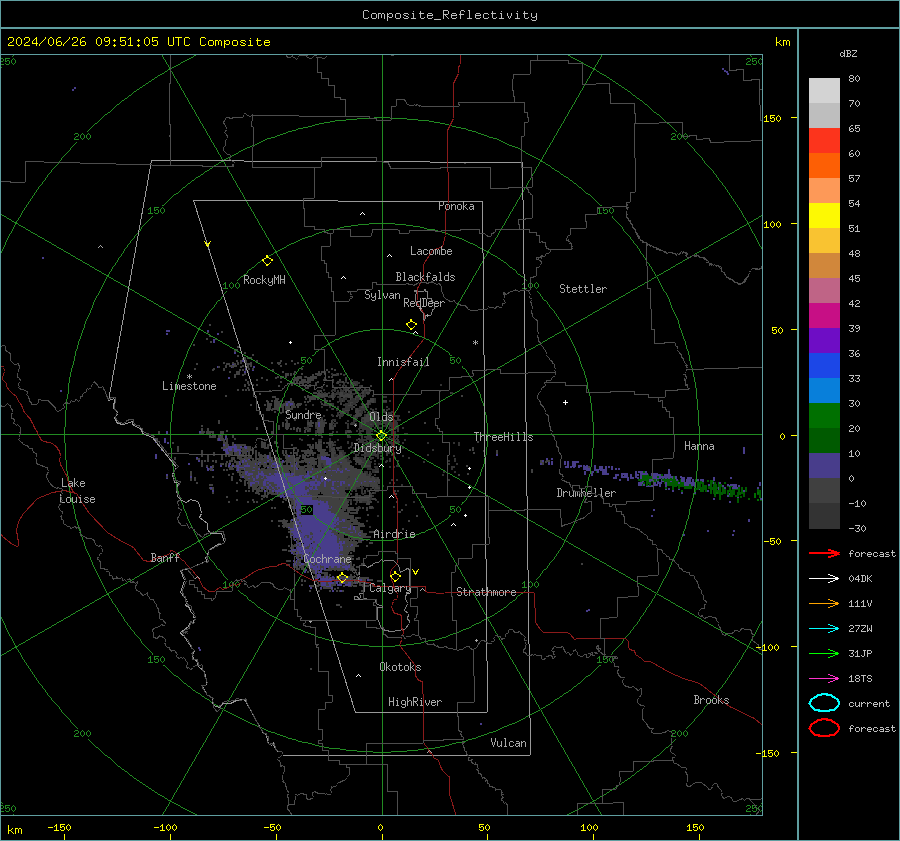
Task: Click the red forecast ellipse legend icon
Action: [824, 728]
